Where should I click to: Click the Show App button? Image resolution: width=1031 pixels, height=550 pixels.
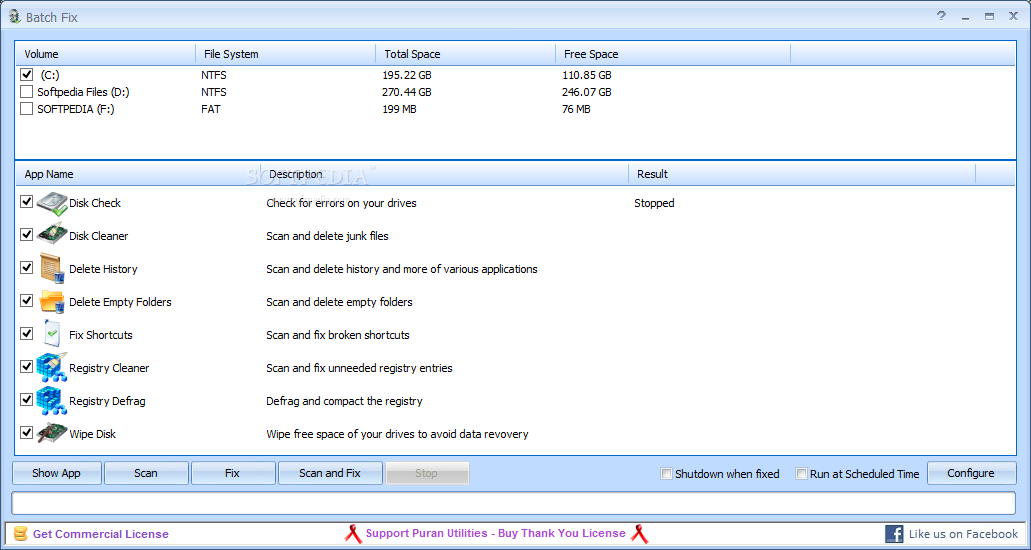click(x=57, y=473)
